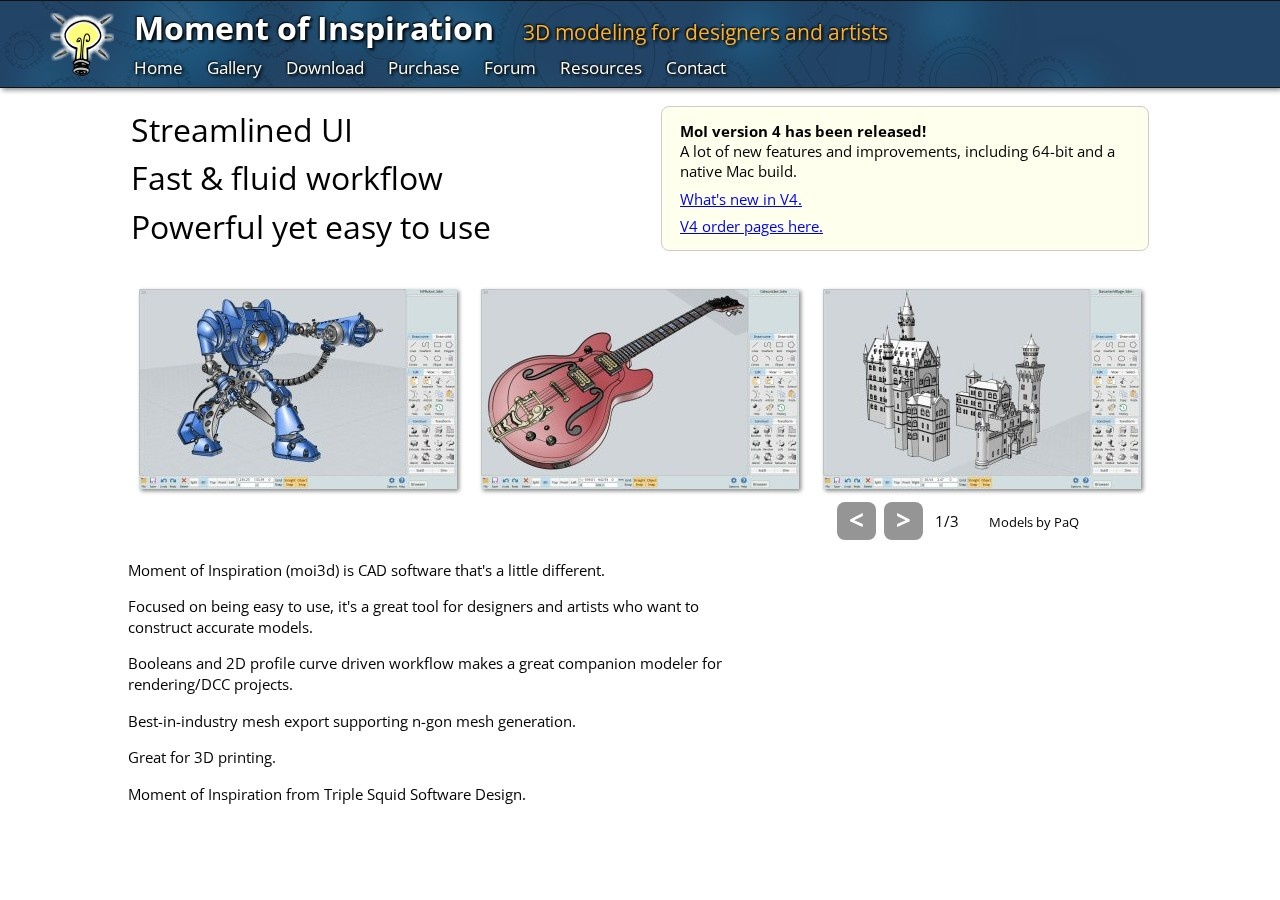Click the CAD software intro sentence

(x=366, y=570)
